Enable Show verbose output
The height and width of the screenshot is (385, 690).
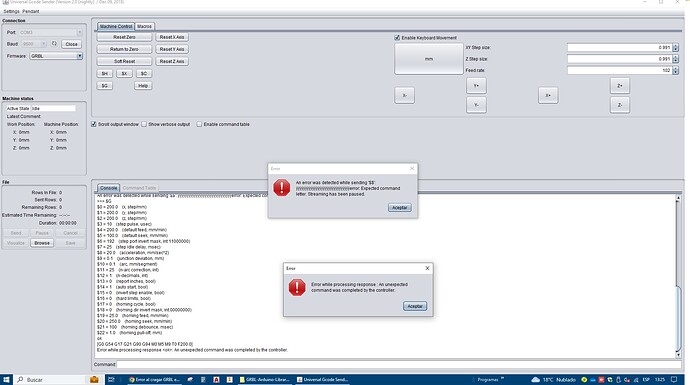144,125
